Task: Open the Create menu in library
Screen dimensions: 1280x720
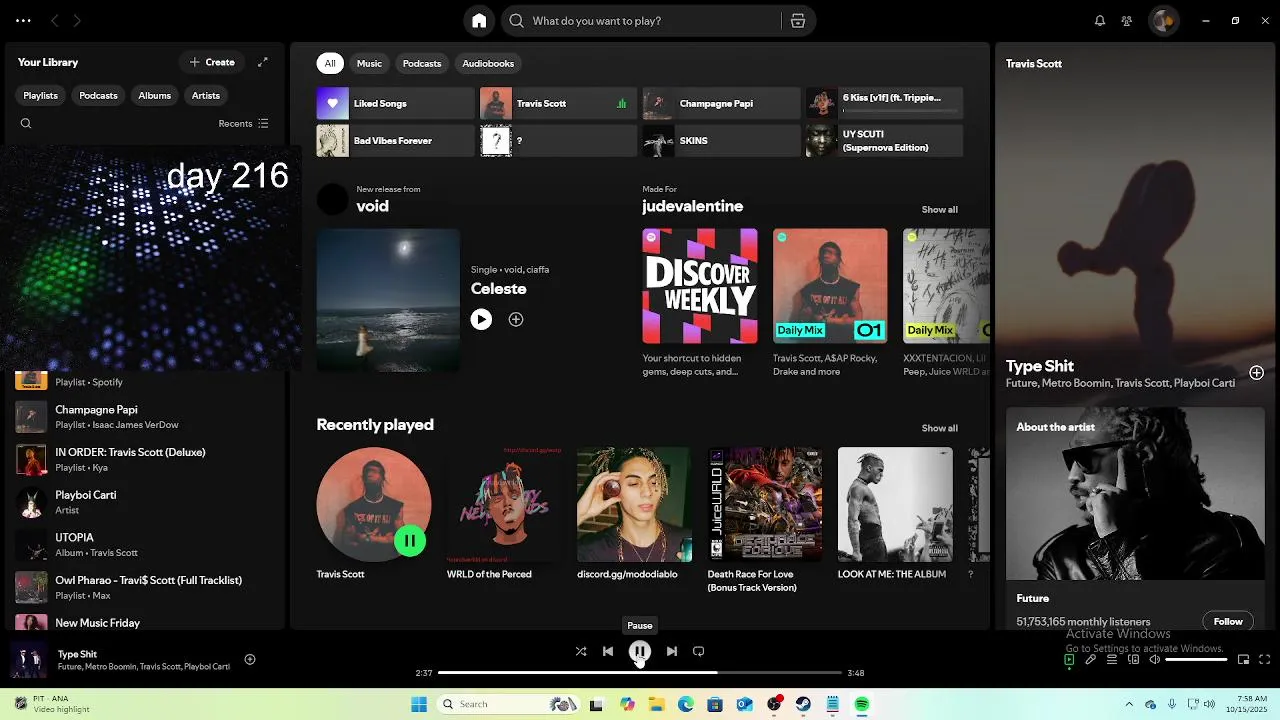Action: 212,62
